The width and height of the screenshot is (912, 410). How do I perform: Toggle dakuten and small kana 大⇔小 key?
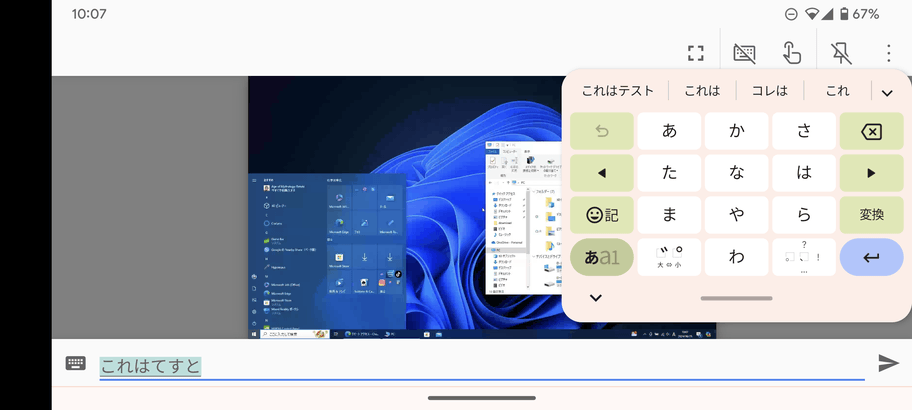click(x=669, y=257)
